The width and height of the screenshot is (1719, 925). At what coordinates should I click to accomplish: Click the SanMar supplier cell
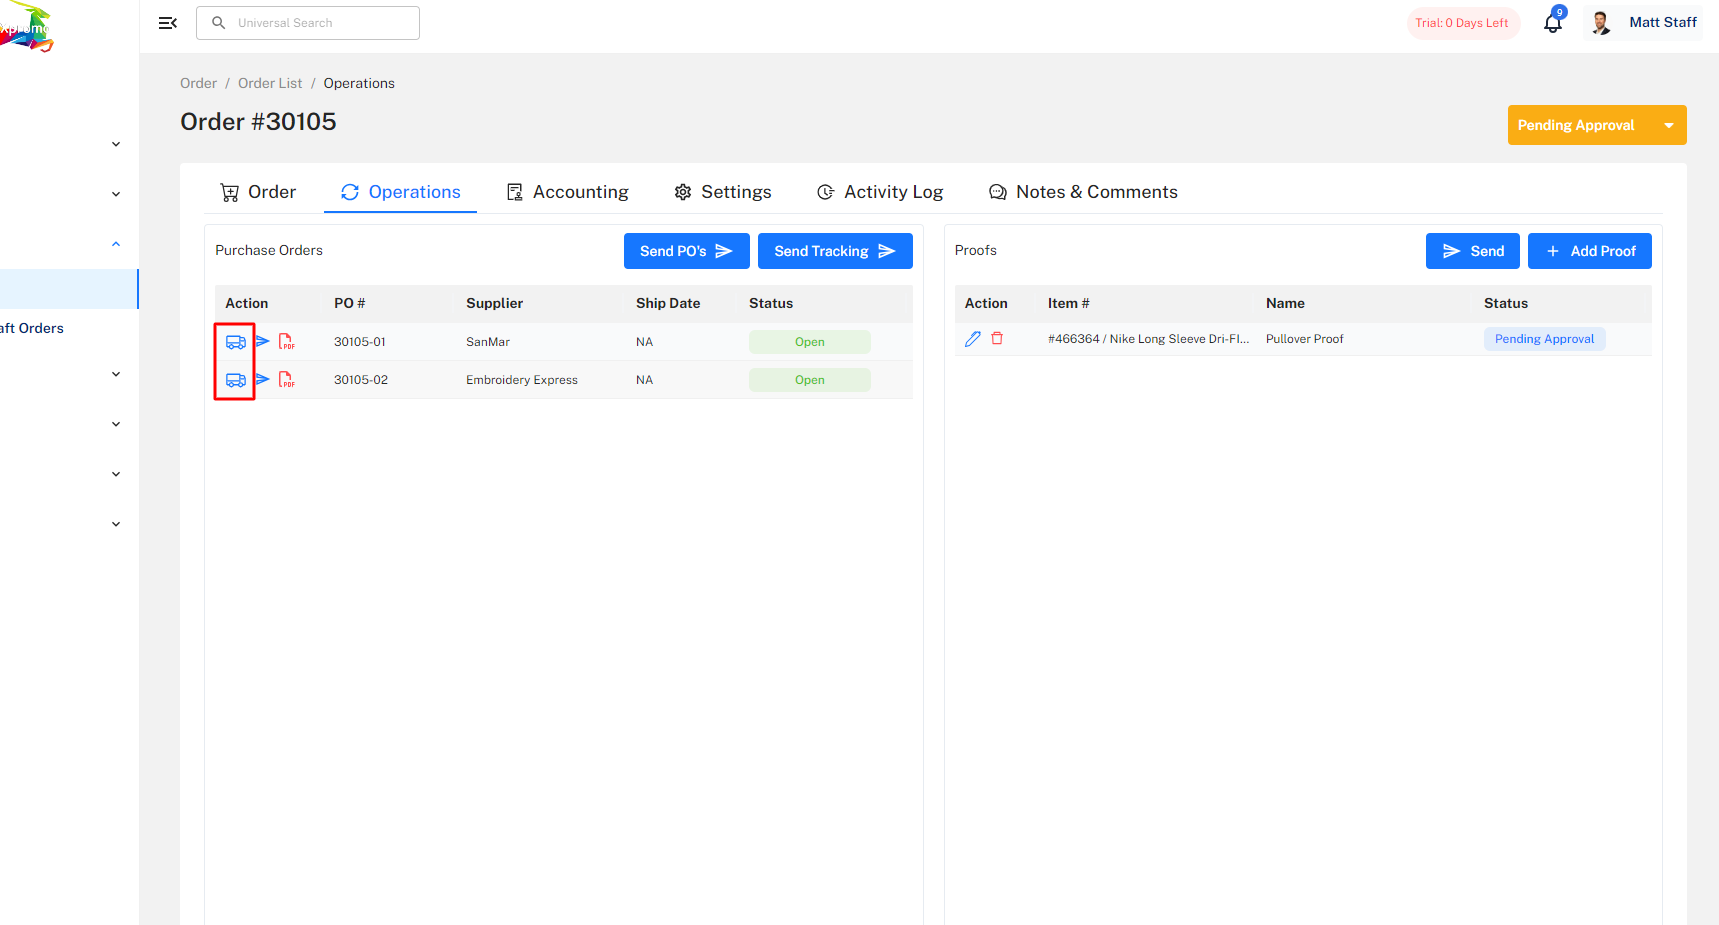(x=488, y=342)
